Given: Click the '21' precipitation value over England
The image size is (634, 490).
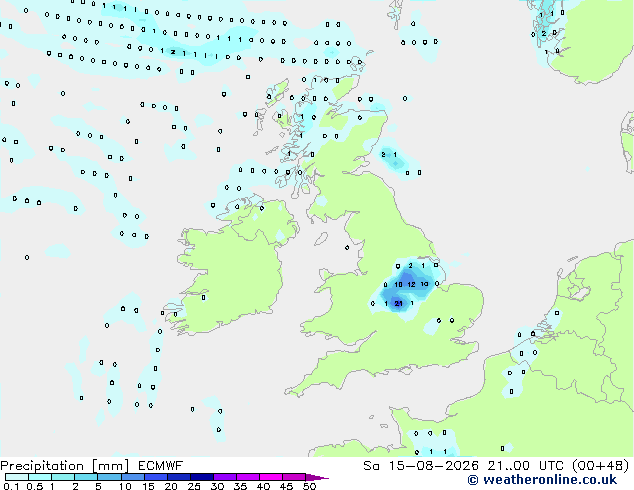Looking at the screenshot, I should 398,303.
